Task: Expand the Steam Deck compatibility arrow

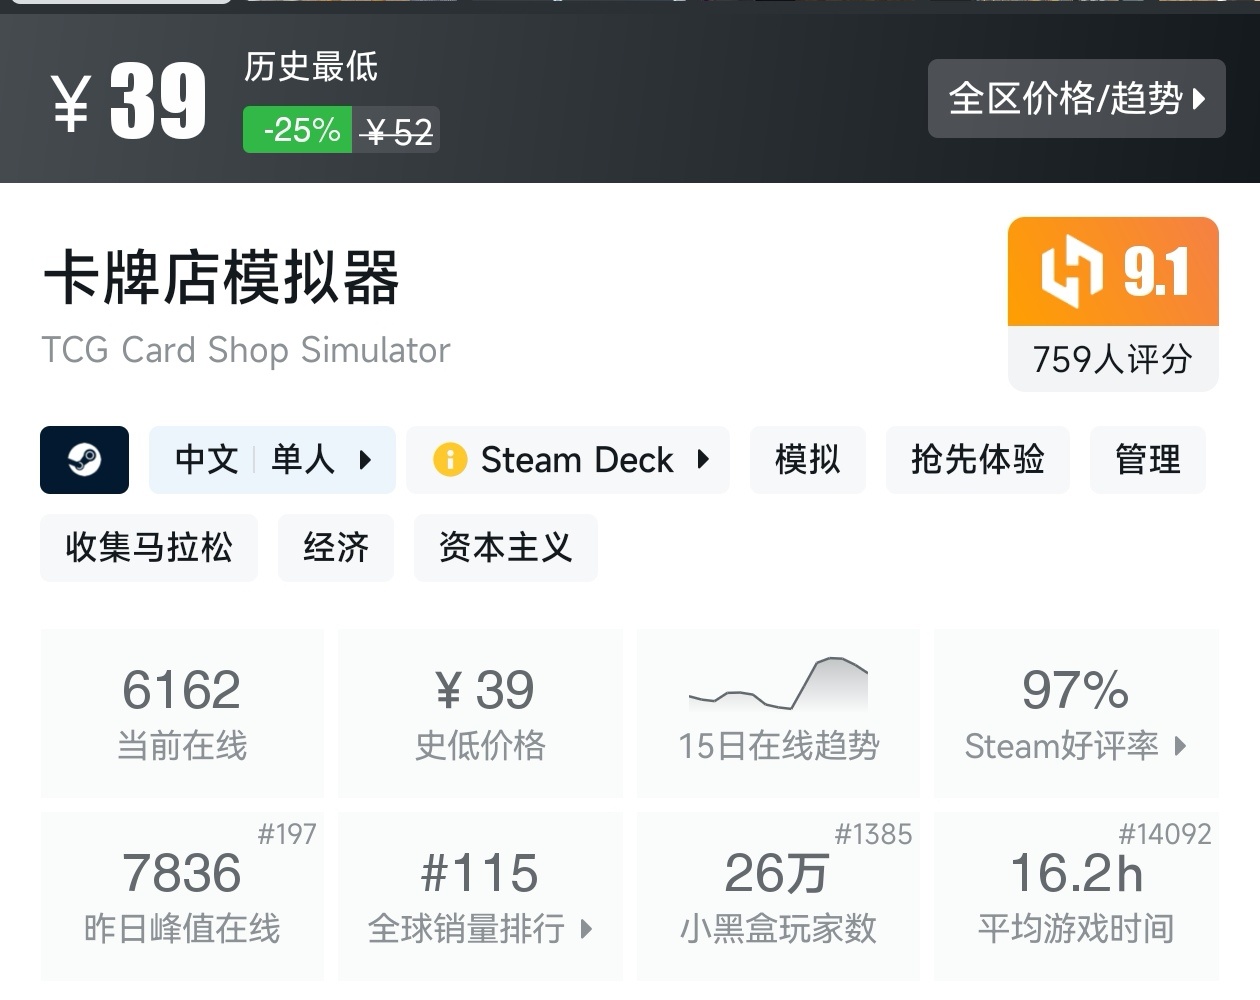Action: 703,460
